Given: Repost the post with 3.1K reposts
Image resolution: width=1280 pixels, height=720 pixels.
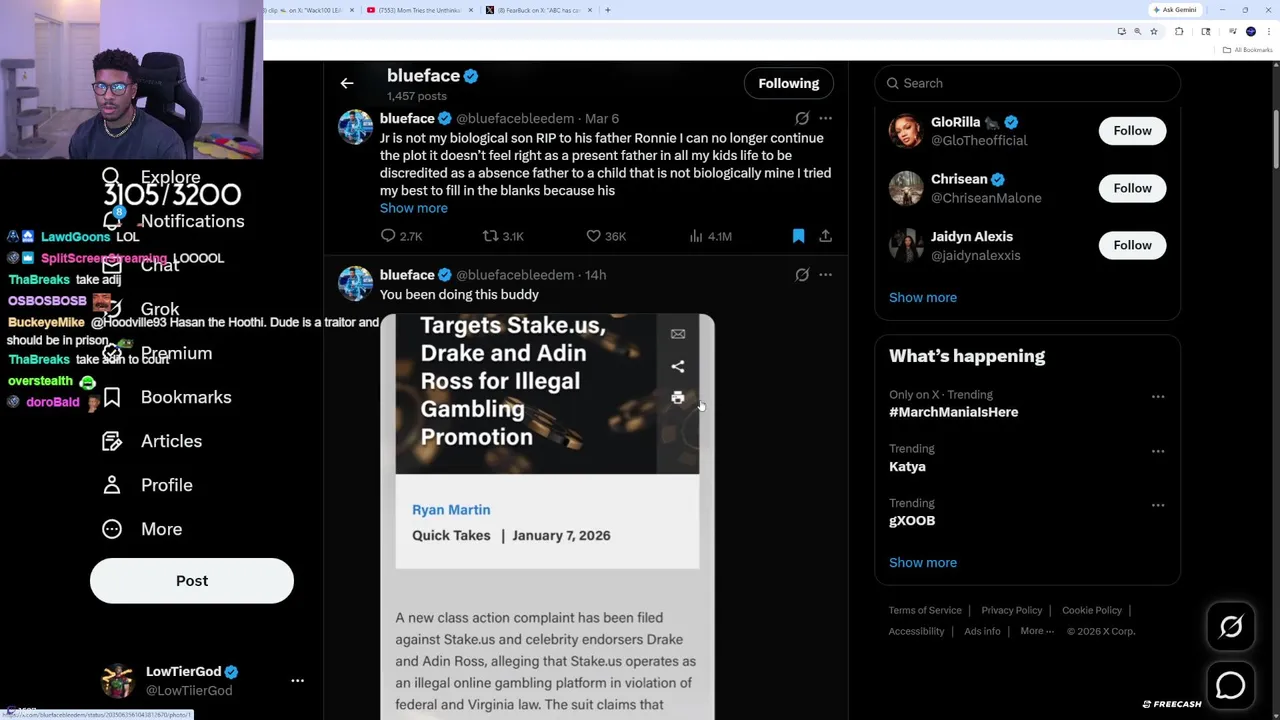Looking at the screenshot, I should (503, 236).
